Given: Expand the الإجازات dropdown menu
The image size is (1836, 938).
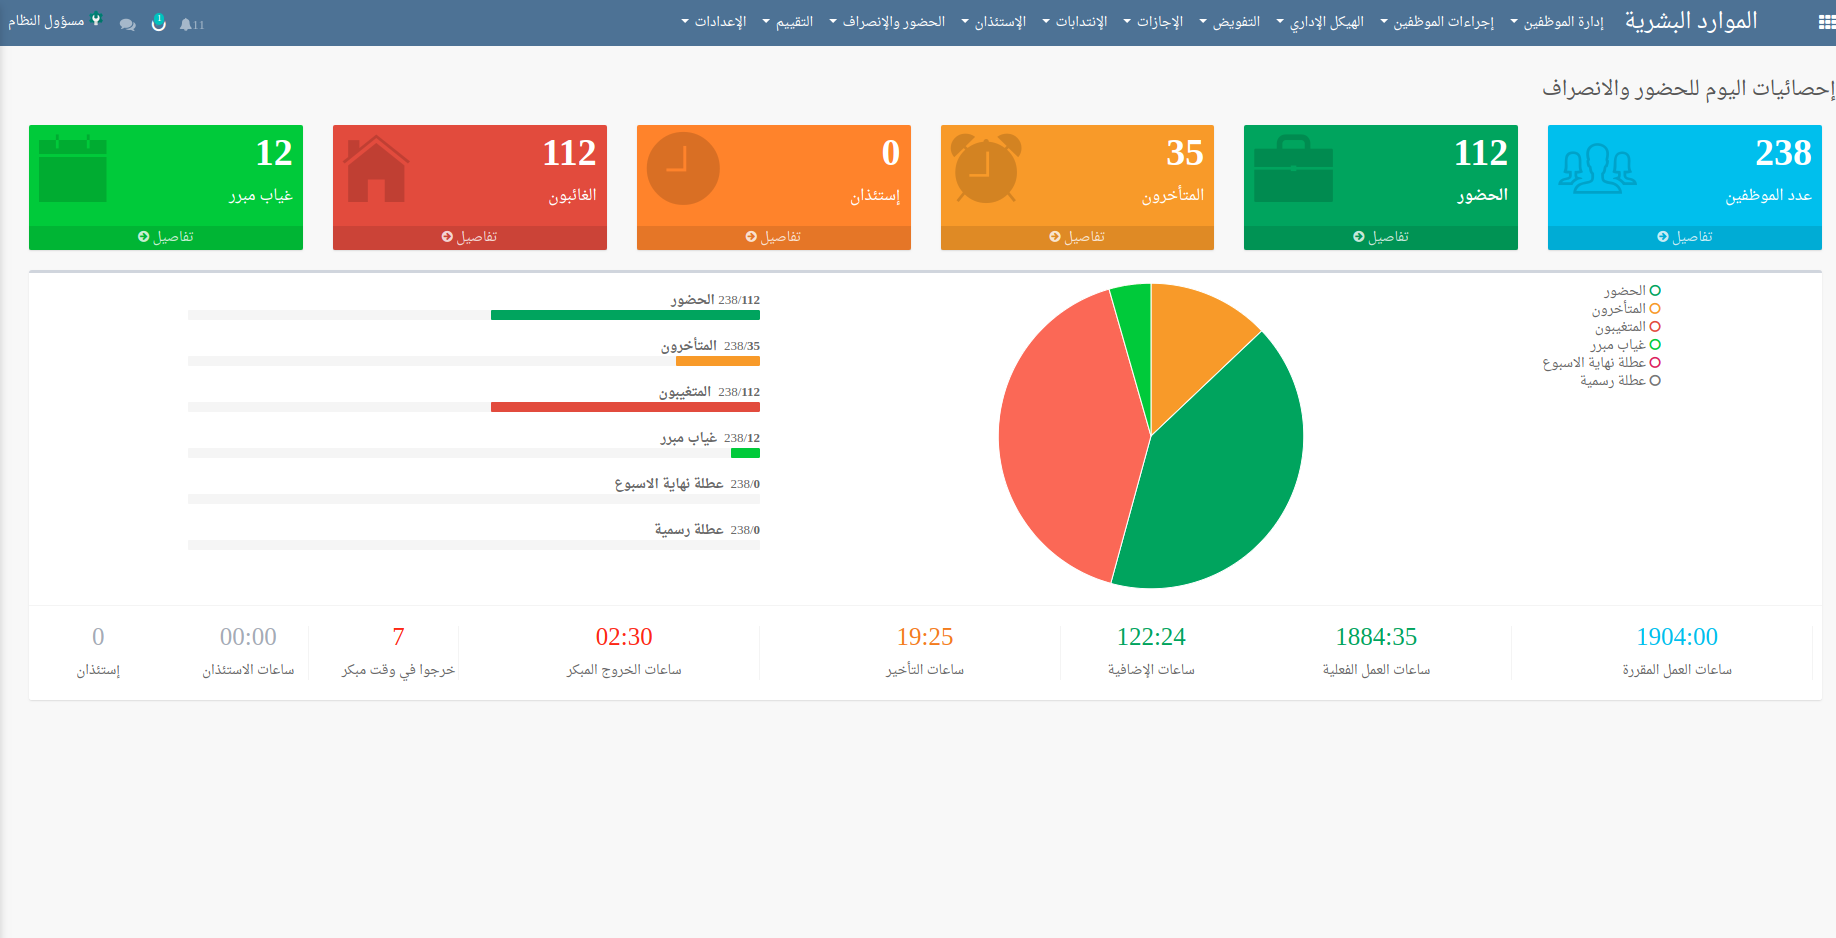Looking at the screenshot, I should [1158, 22].
